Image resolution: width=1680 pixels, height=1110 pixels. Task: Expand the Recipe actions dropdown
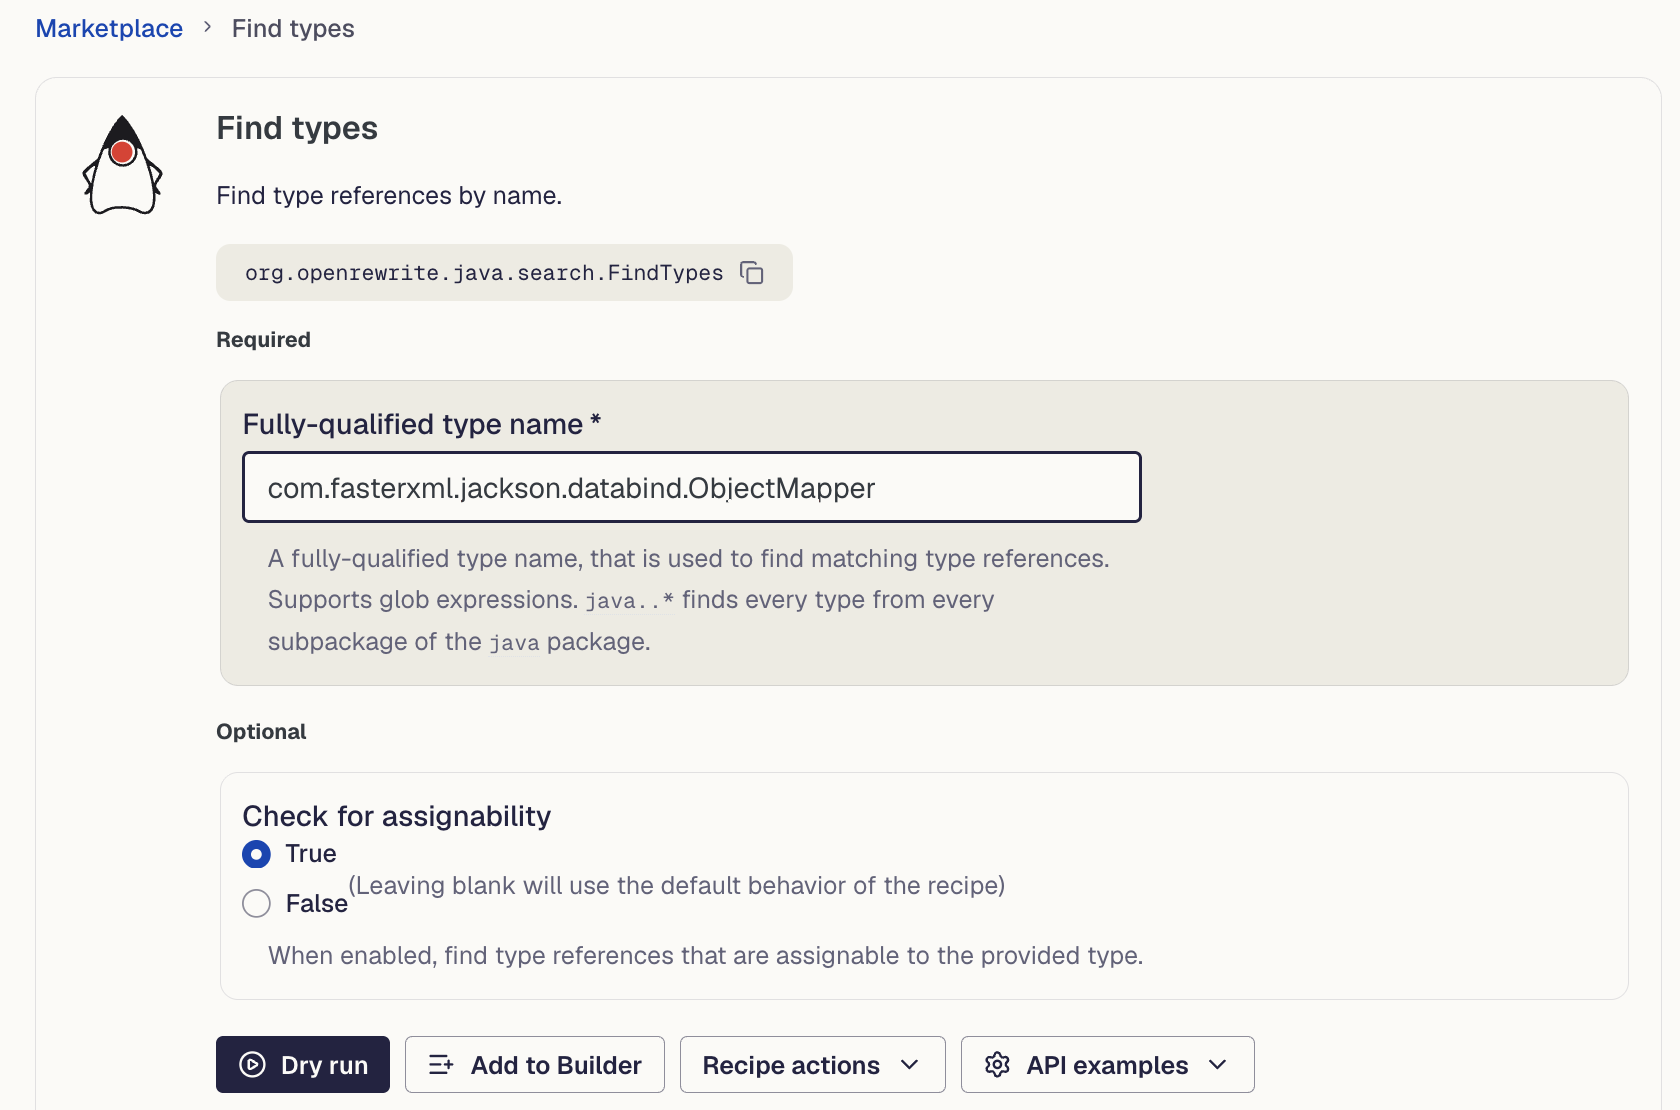812,1065
